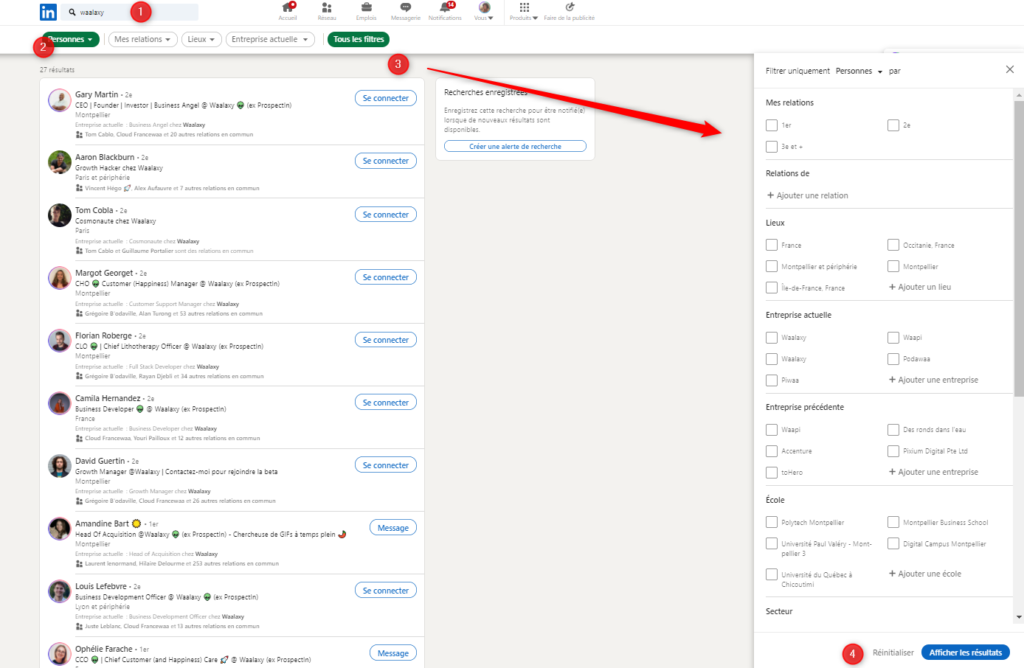
Task: Open Amandine Bart's profile photo
Action: 59,529
